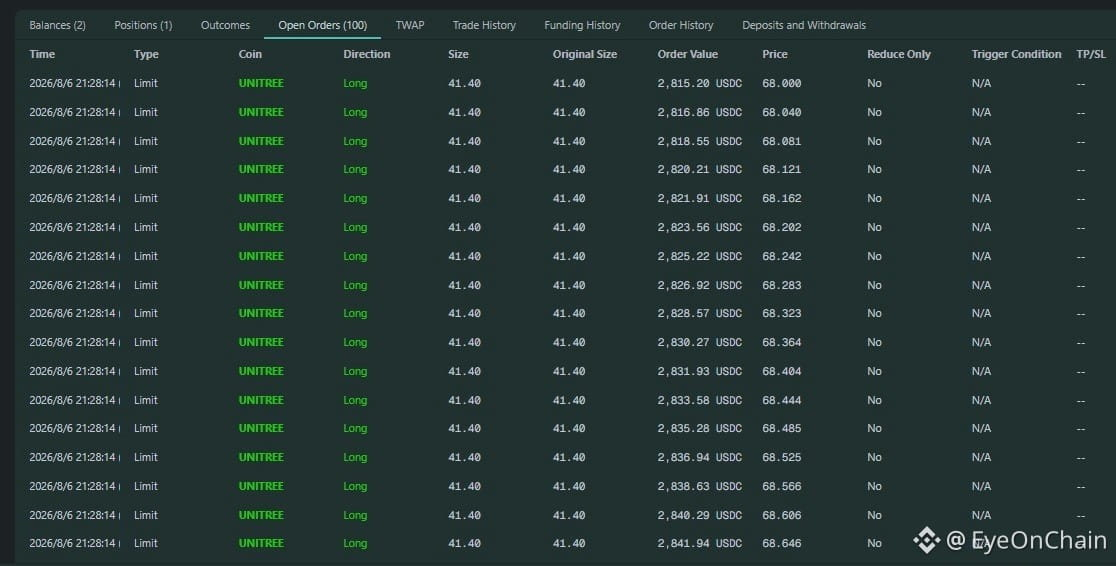Click the price 68.323
1116x566 pixels.
781,313
